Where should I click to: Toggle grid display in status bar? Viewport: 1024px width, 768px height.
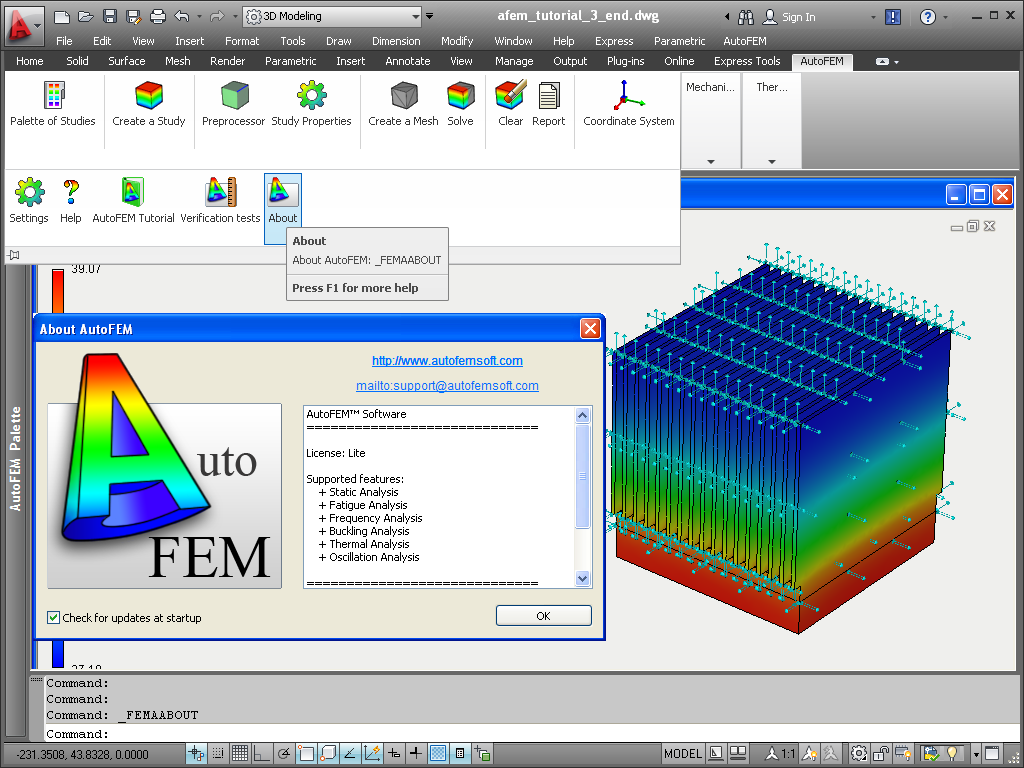point(240,753)
